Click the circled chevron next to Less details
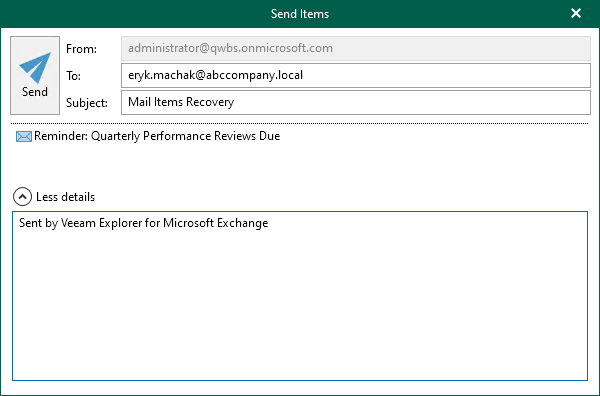 click(22, 197)
